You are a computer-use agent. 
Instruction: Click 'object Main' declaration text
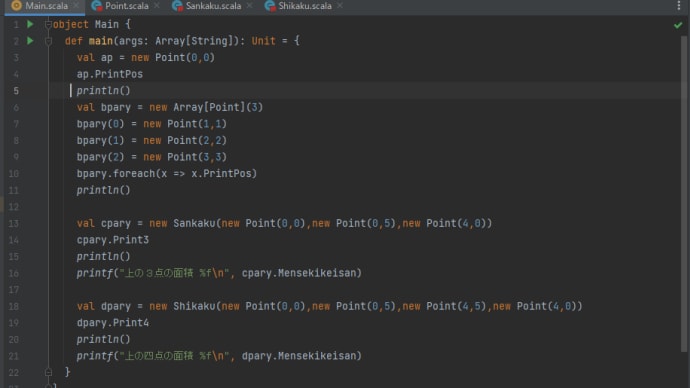point(86,24)
